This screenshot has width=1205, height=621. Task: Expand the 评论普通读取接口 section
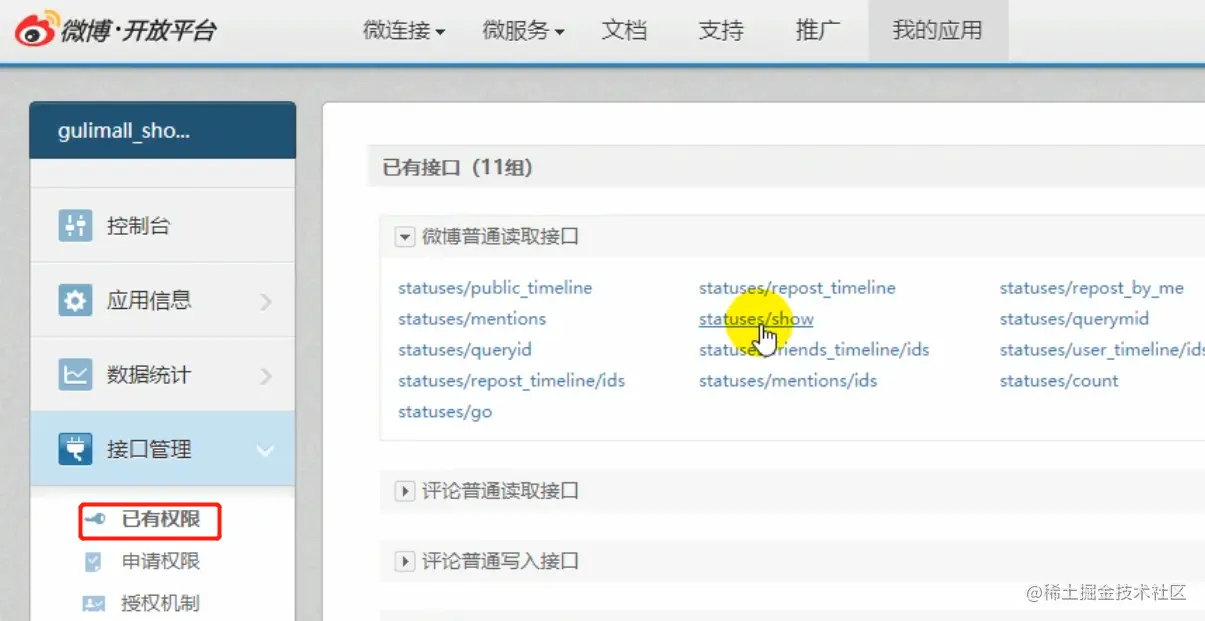[x=405, y=490]
